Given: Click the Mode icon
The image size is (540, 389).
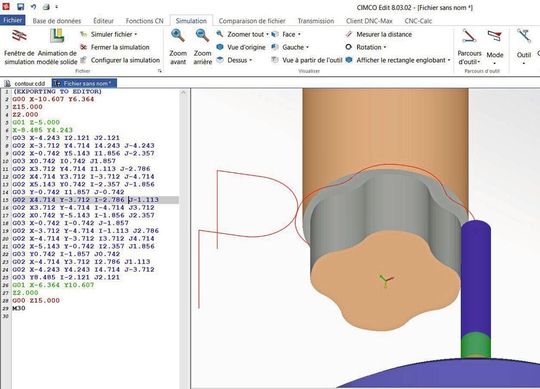Looking at the screenshot, I should [495, 36].
